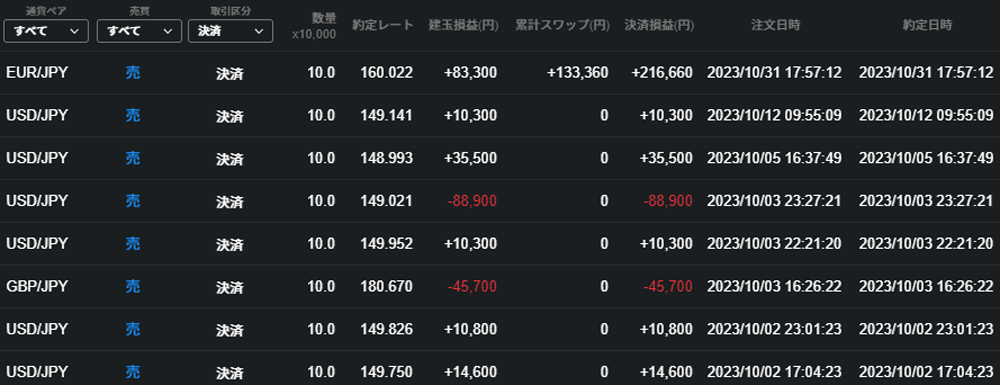Open the 通貨ペア dropdown filter
The height and width of the screenshot is (385, 1000).
[46, 31]
